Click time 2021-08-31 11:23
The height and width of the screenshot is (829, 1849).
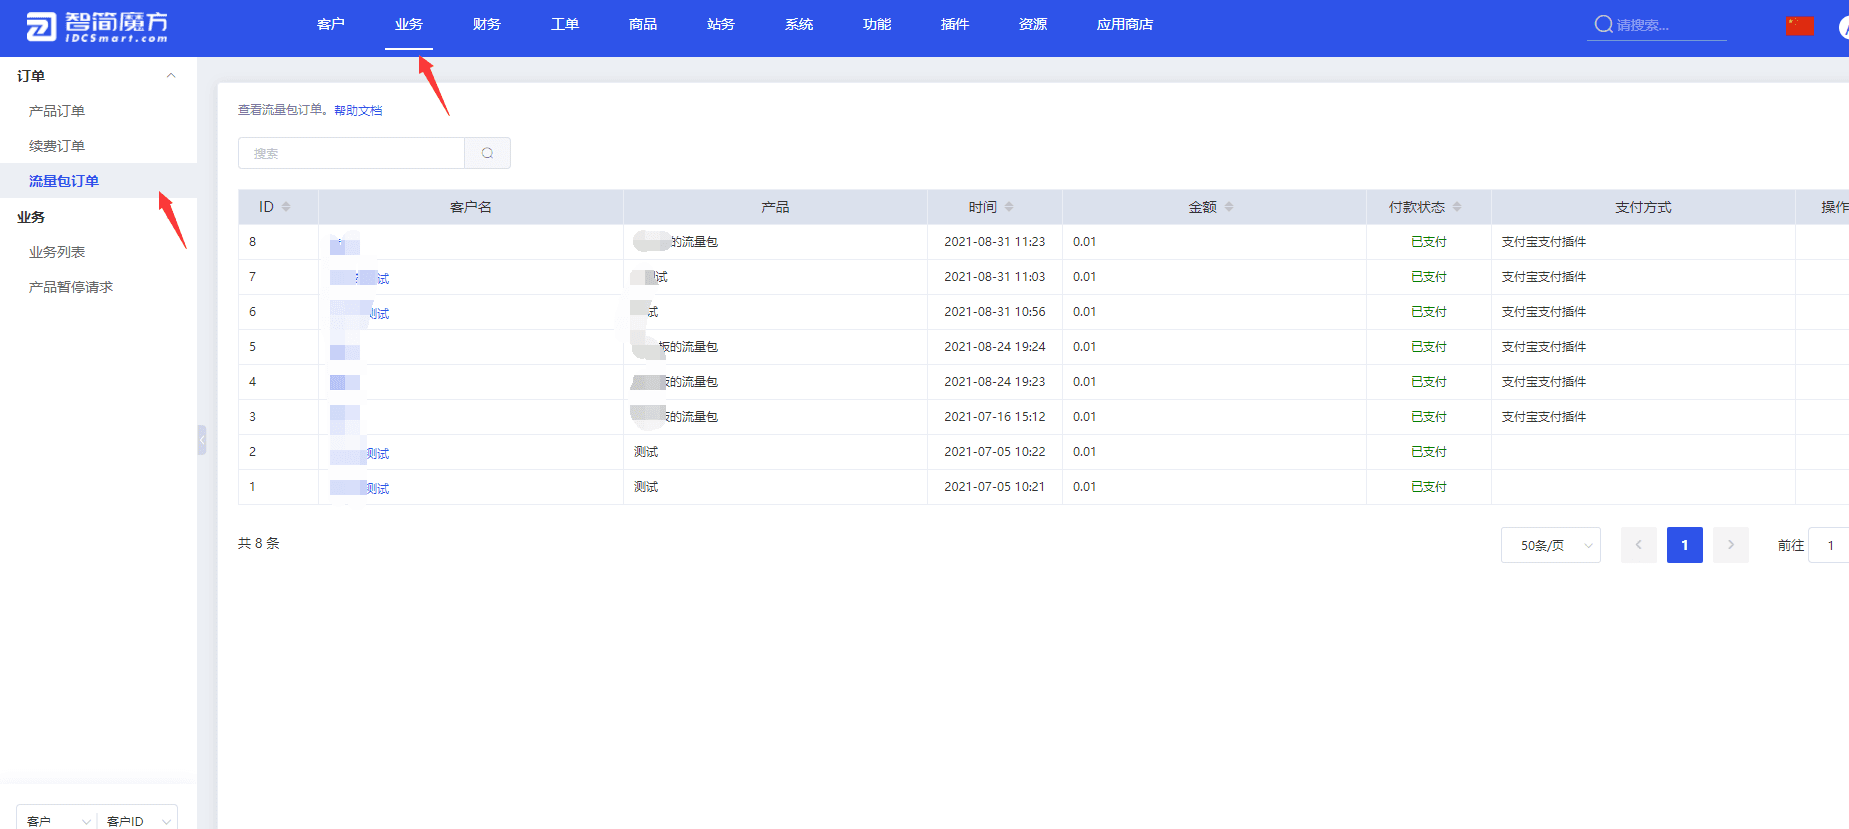click(x=995, y=242)
